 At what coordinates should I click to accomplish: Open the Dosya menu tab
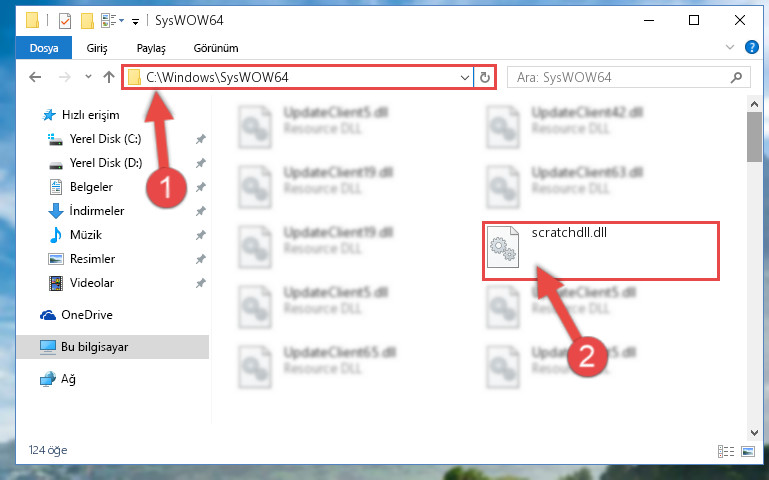click(44, 48)
